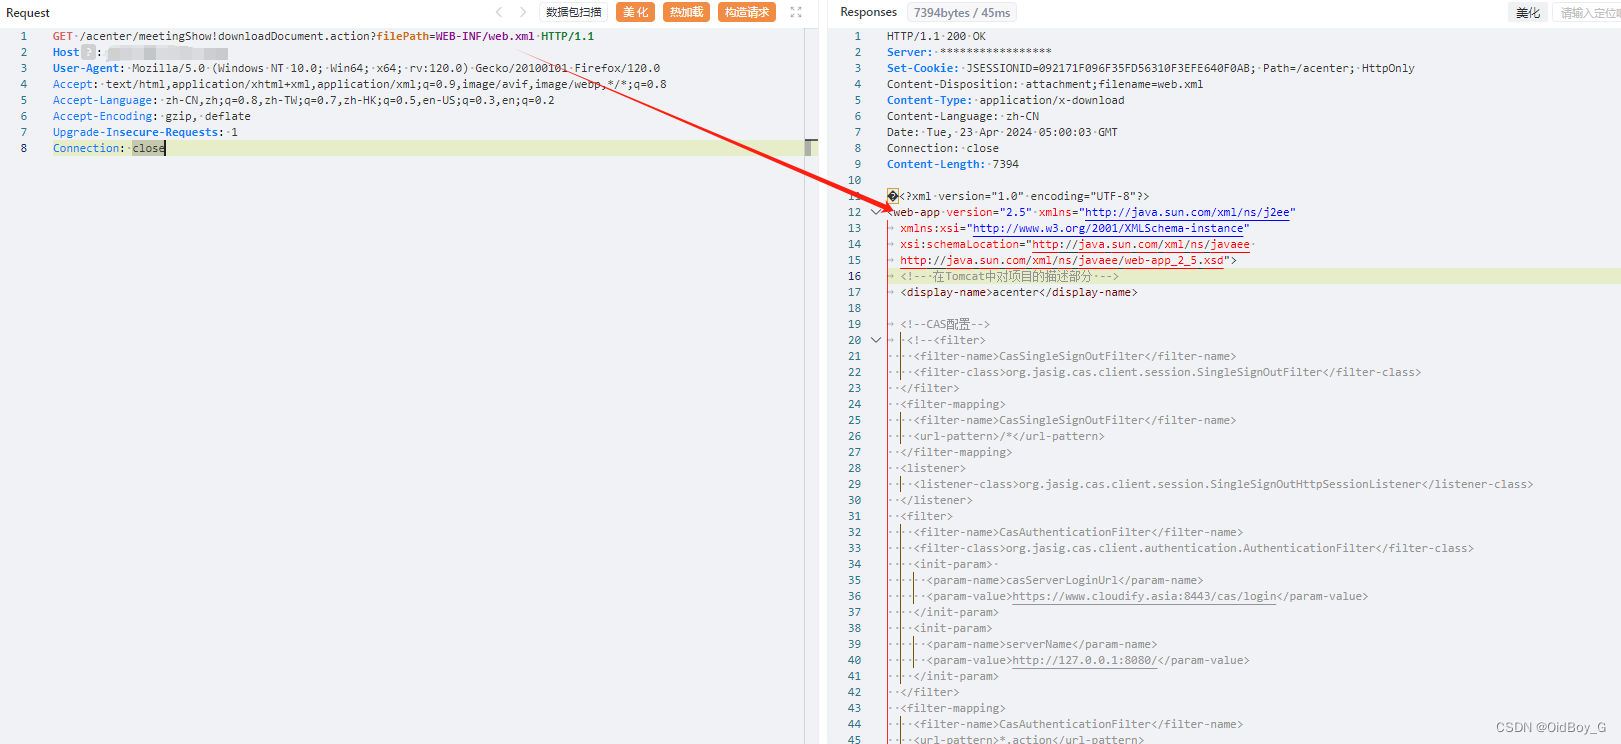Collapse the web-app fold arrow at line 12
The width and height of the screenshot is (1621, 744).
pyautogui.click(x=876, y=212)
